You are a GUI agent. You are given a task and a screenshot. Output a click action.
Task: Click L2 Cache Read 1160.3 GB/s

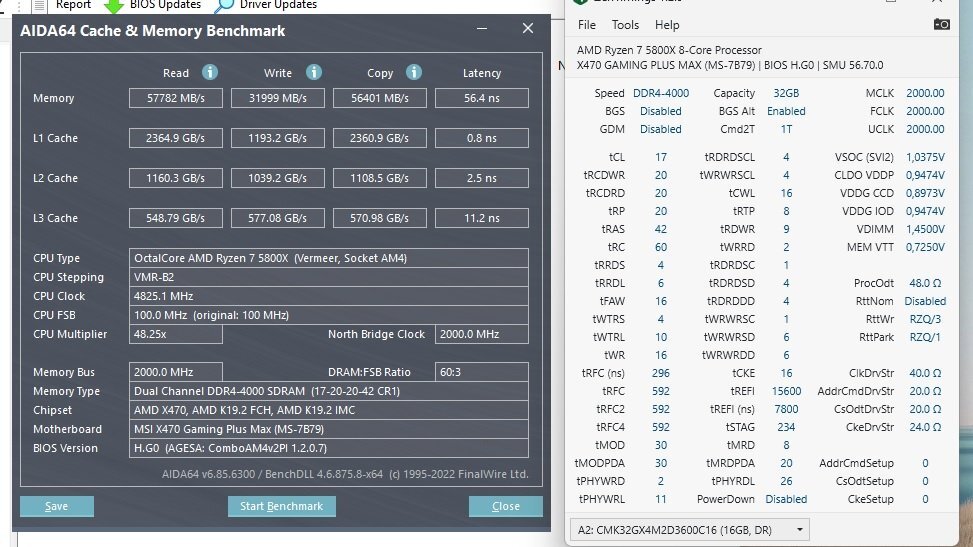tap(176, 178)
